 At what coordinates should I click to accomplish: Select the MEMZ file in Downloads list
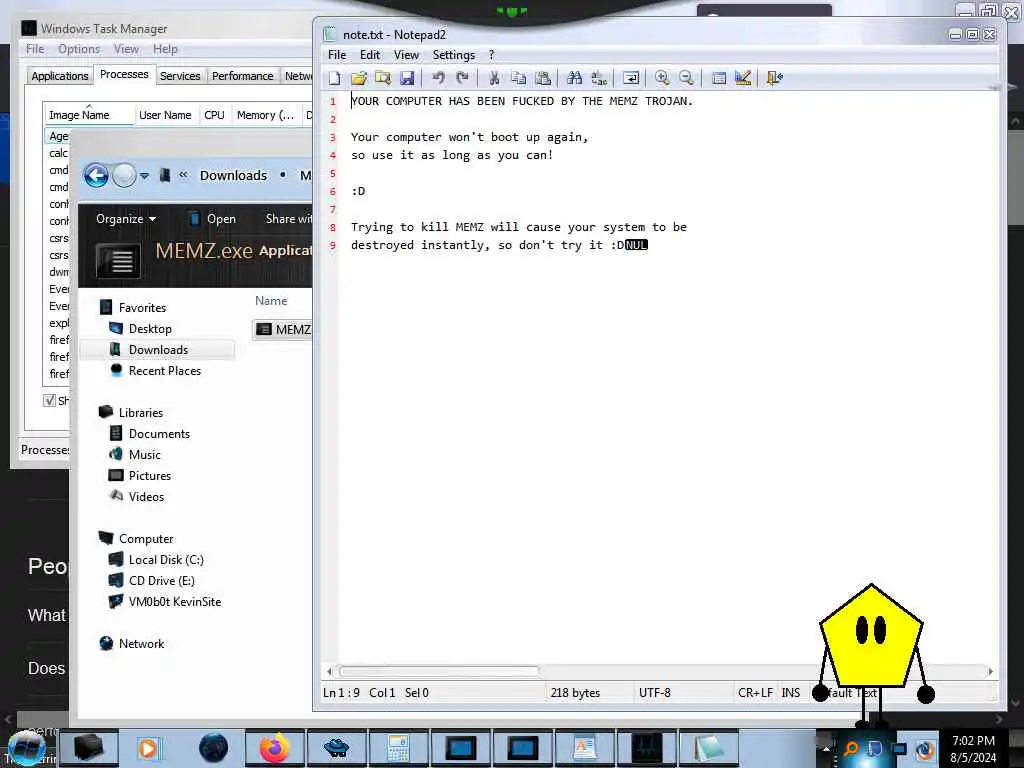pos(283,329)
